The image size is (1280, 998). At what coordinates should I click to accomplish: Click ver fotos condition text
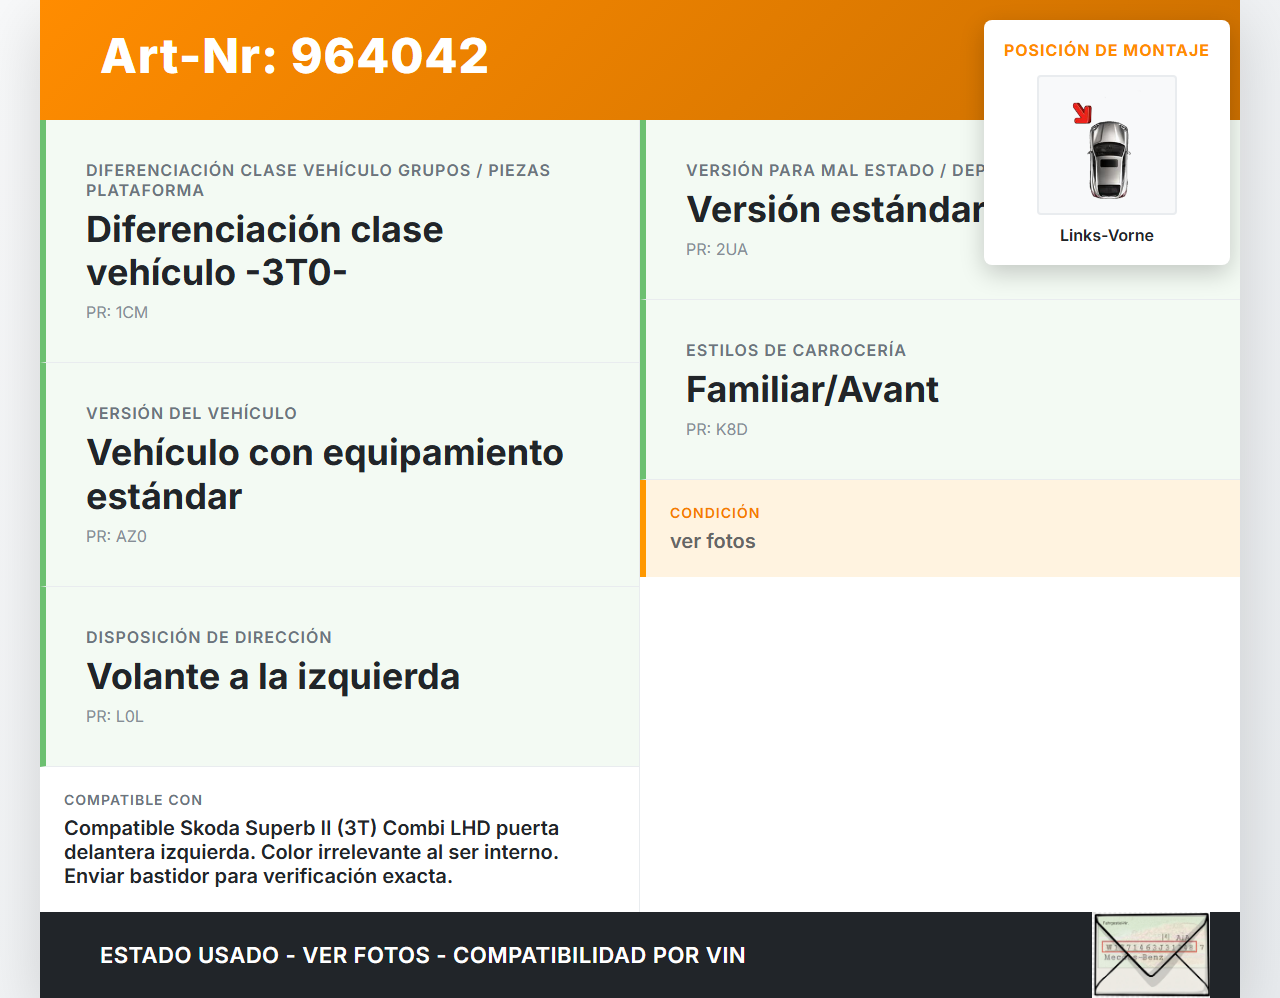(713, 541)
